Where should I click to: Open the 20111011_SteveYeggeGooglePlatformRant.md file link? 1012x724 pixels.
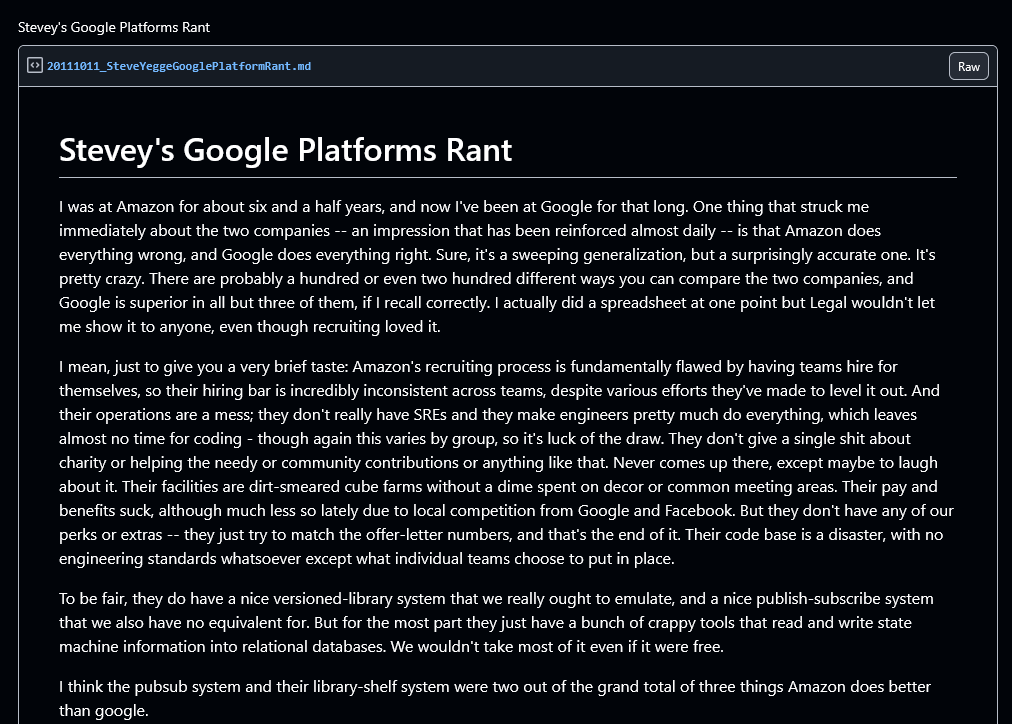pos(179,66)
